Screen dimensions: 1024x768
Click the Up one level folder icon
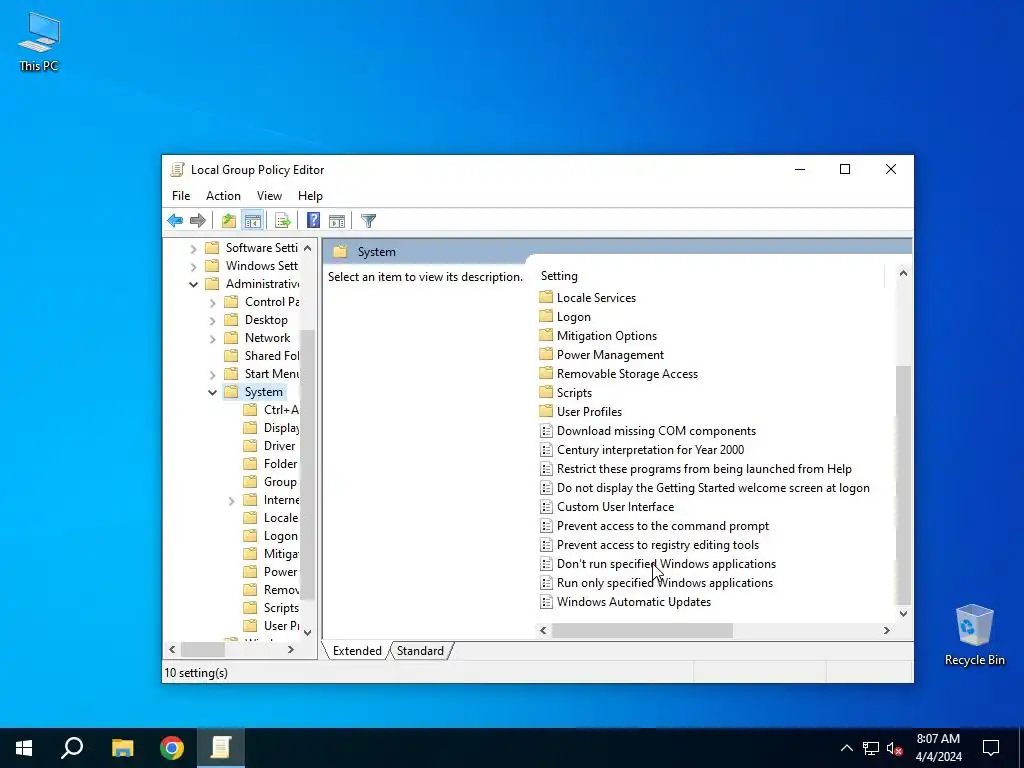pyautogui.click(x=228, y=221)
